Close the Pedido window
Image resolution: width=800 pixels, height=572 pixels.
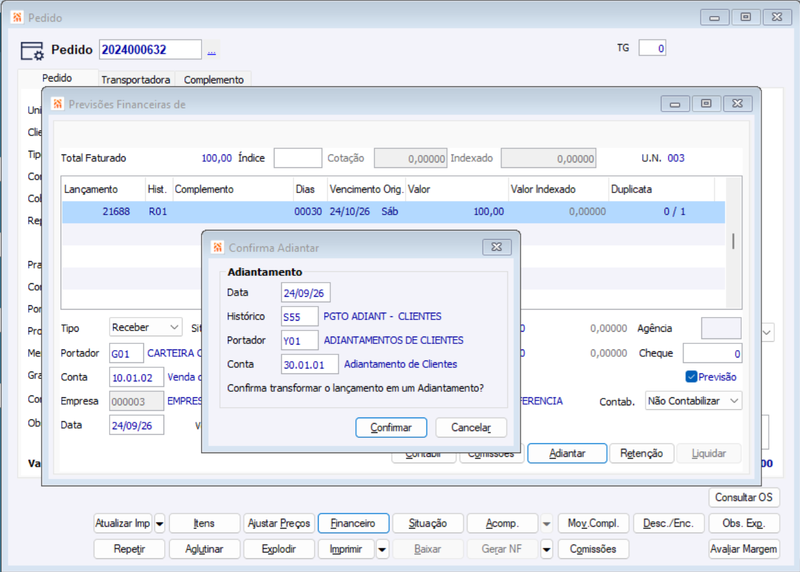click(777, 17)
